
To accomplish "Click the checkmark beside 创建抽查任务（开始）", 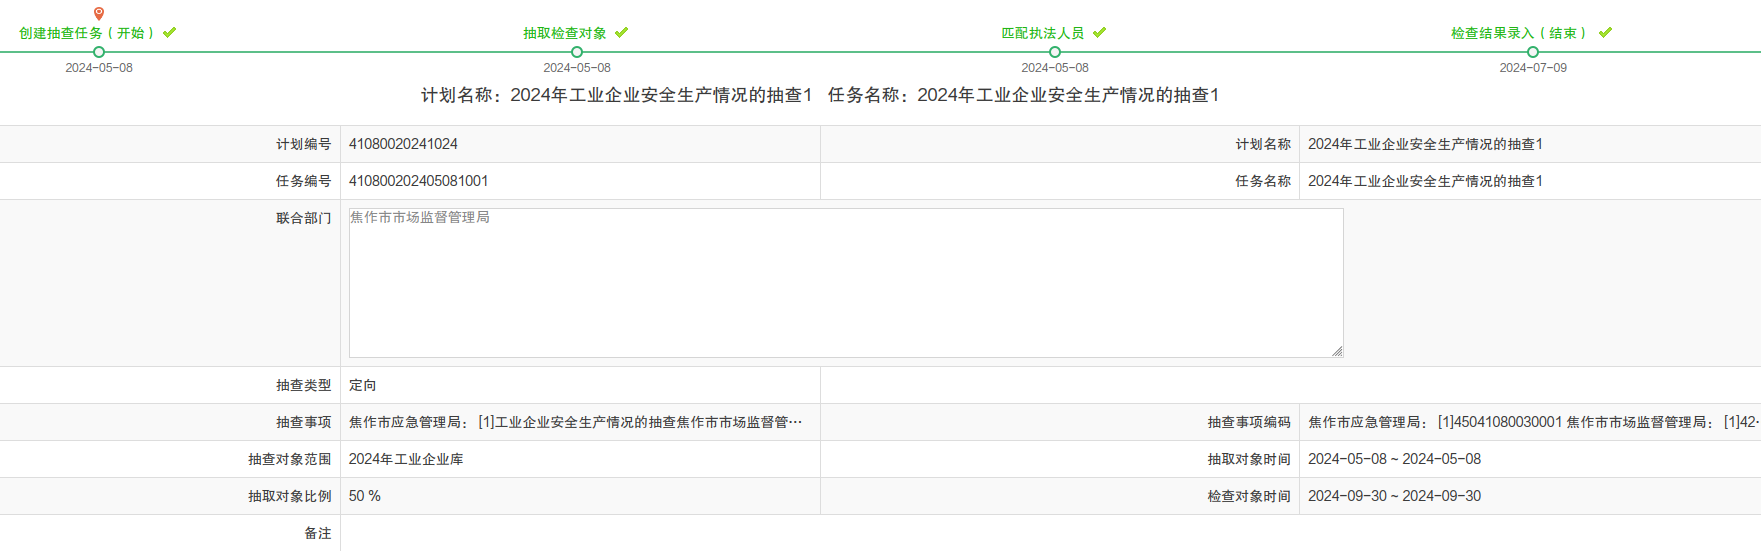I will (x=170, y=33).
